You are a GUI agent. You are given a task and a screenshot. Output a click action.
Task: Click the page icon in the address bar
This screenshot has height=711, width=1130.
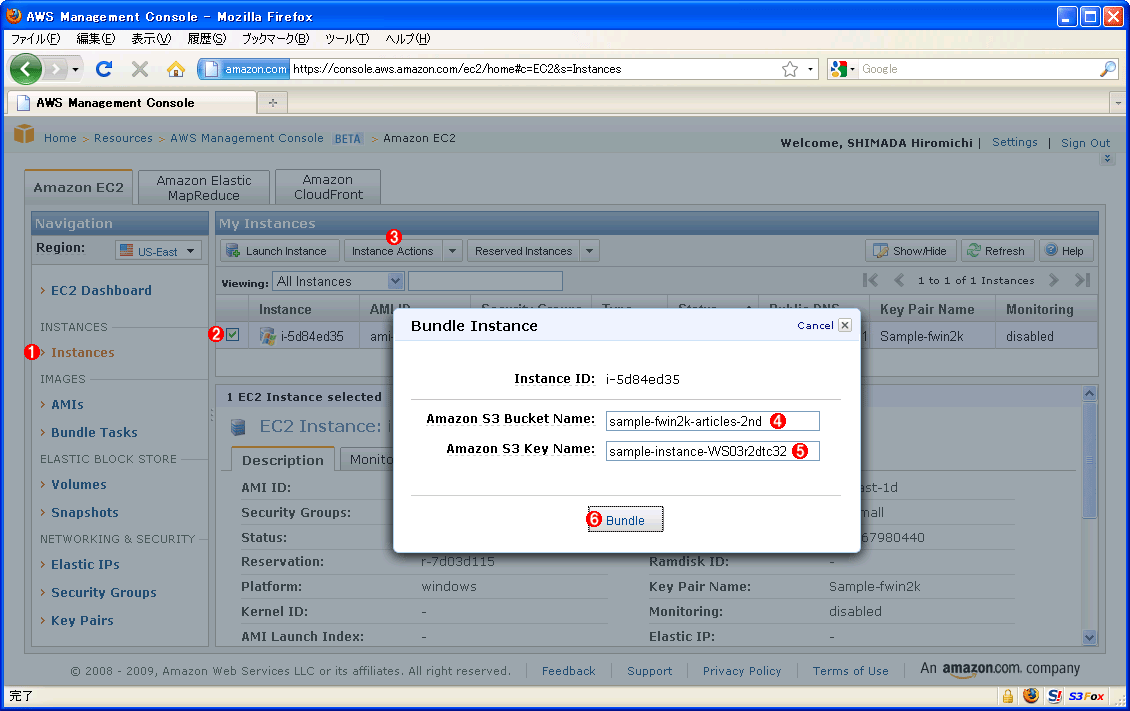[x=211, y=69]
